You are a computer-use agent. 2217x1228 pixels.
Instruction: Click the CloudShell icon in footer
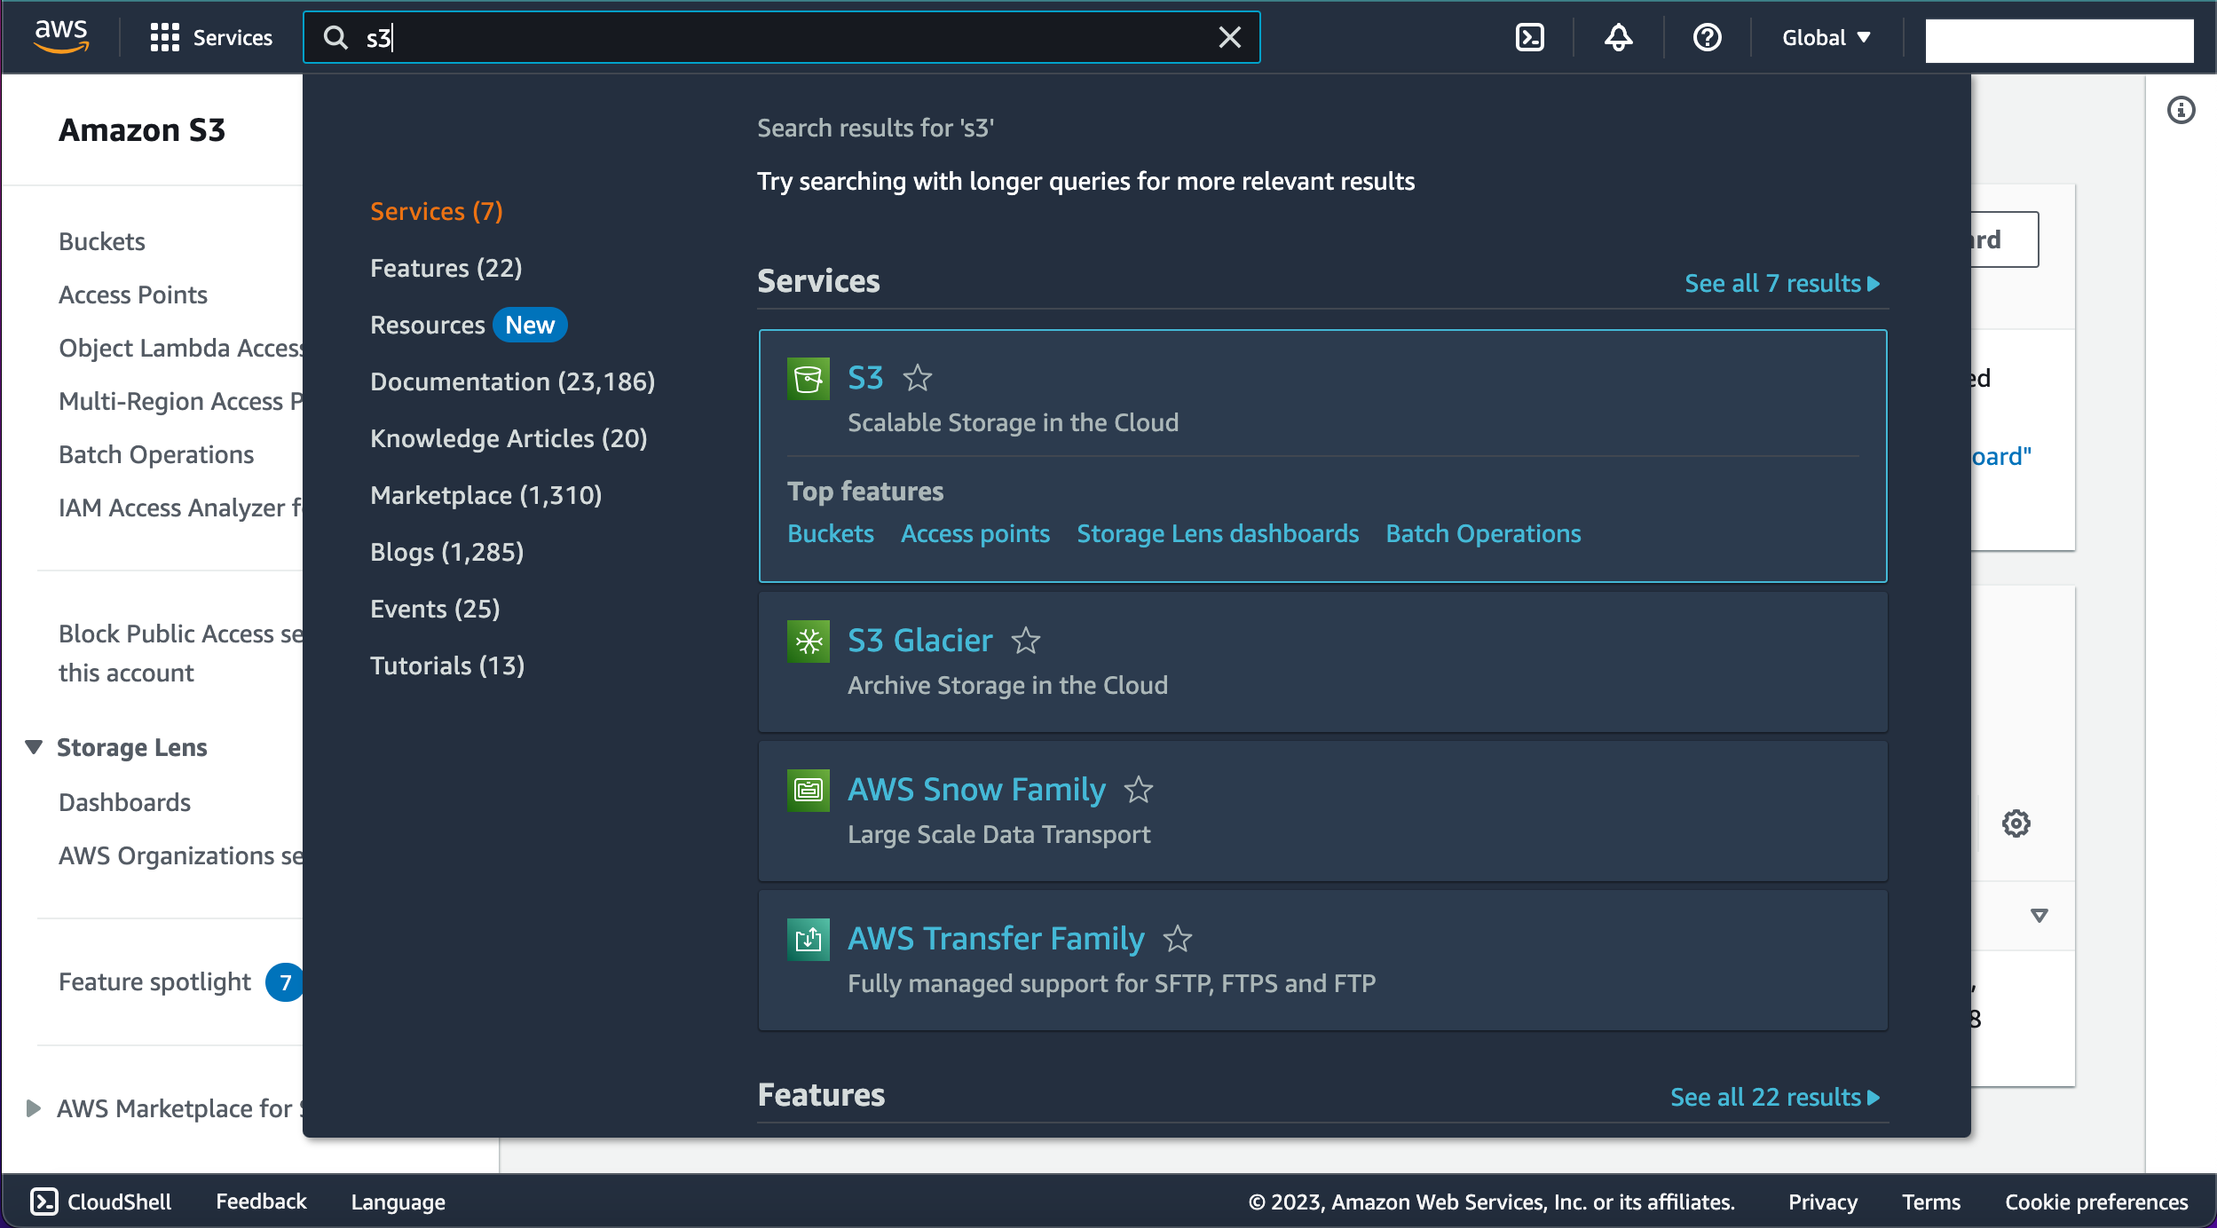pos(44,1201)
